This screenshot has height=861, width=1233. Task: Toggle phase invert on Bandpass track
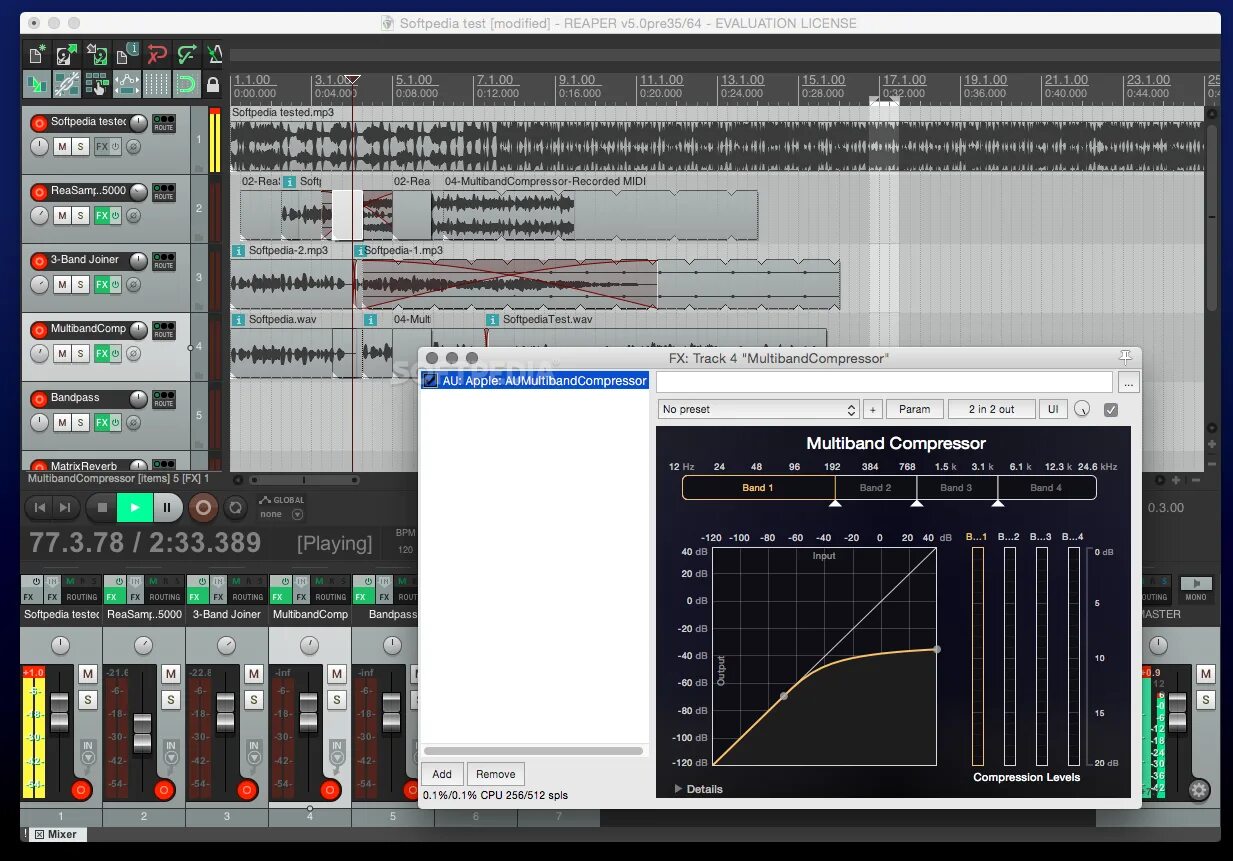coord(133,423)
